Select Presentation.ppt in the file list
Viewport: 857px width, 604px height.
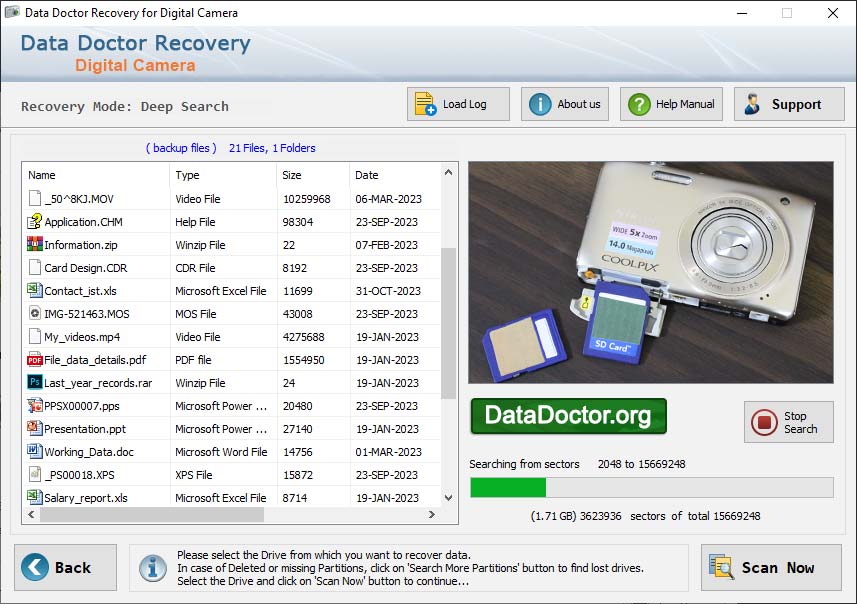pos(86,428)
